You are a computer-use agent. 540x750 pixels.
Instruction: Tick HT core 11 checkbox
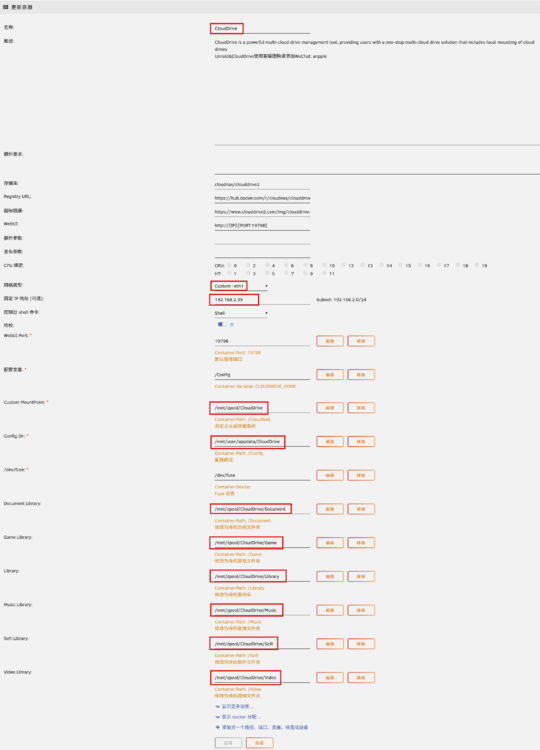[324, 273]
